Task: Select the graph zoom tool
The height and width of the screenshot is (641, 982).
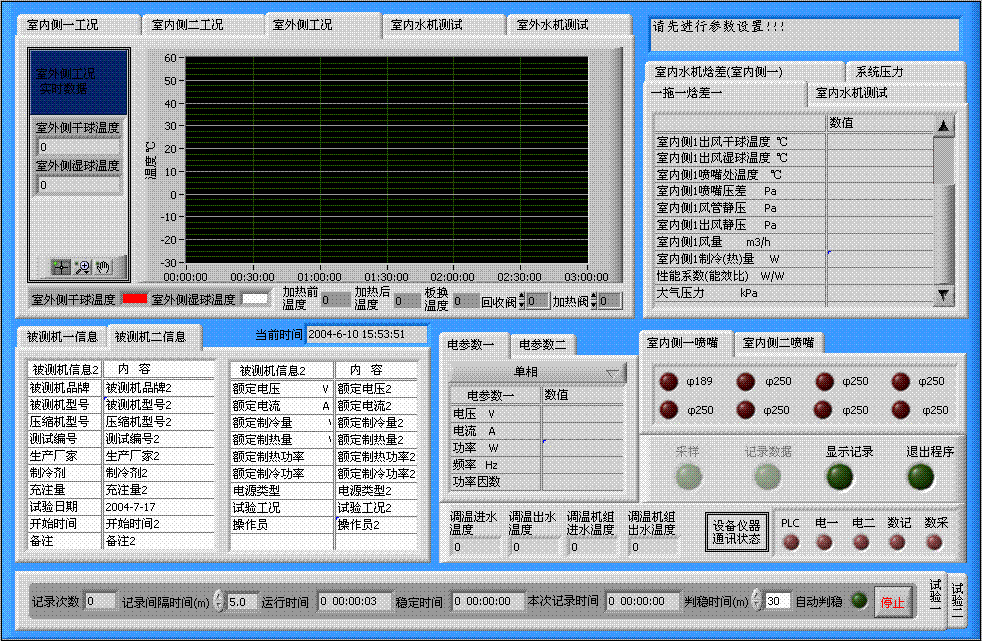Action: pyautogui.click(x=82, y=266)
